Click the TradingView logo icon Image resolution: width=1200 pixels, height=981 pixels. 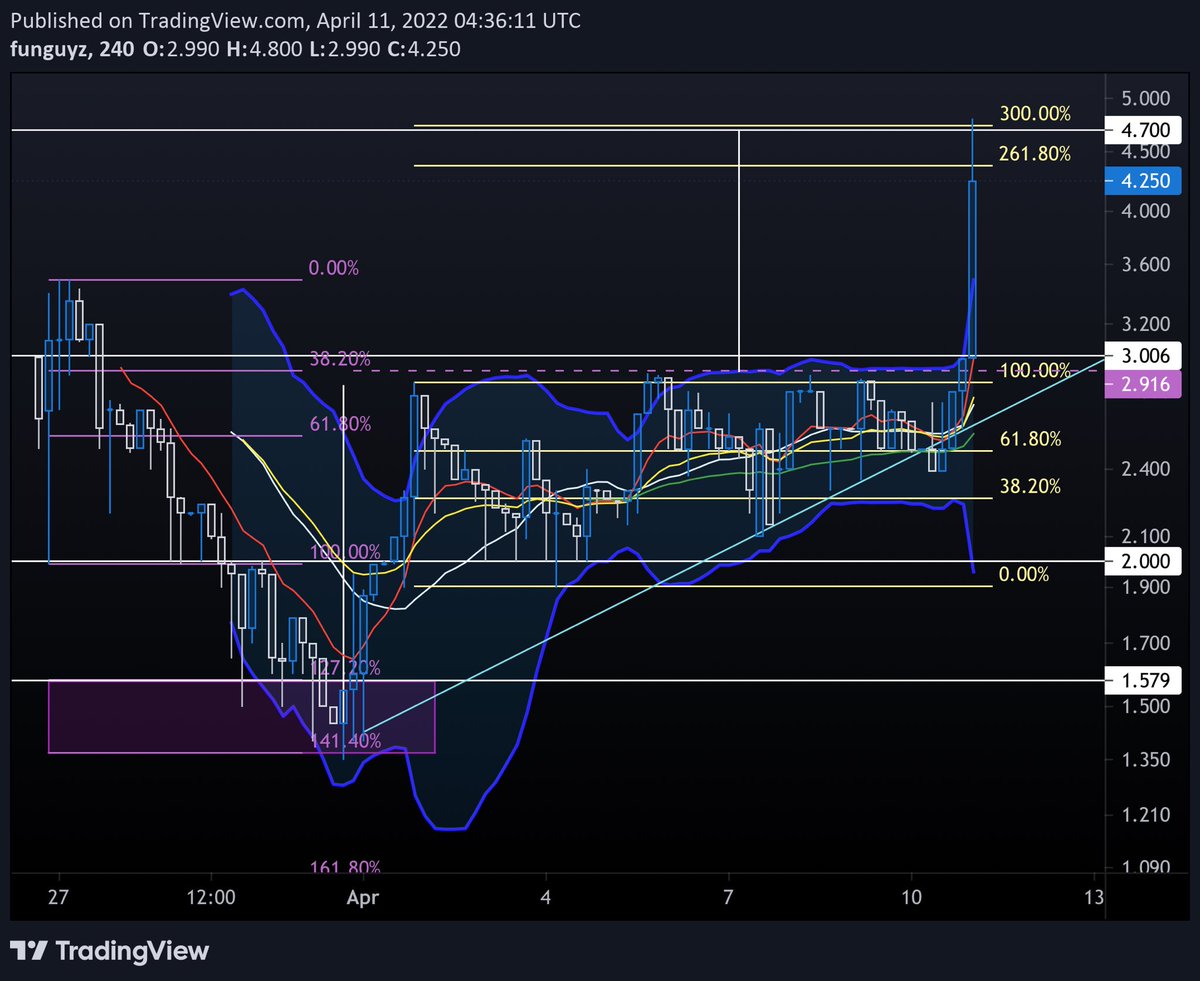coord(28,950)
